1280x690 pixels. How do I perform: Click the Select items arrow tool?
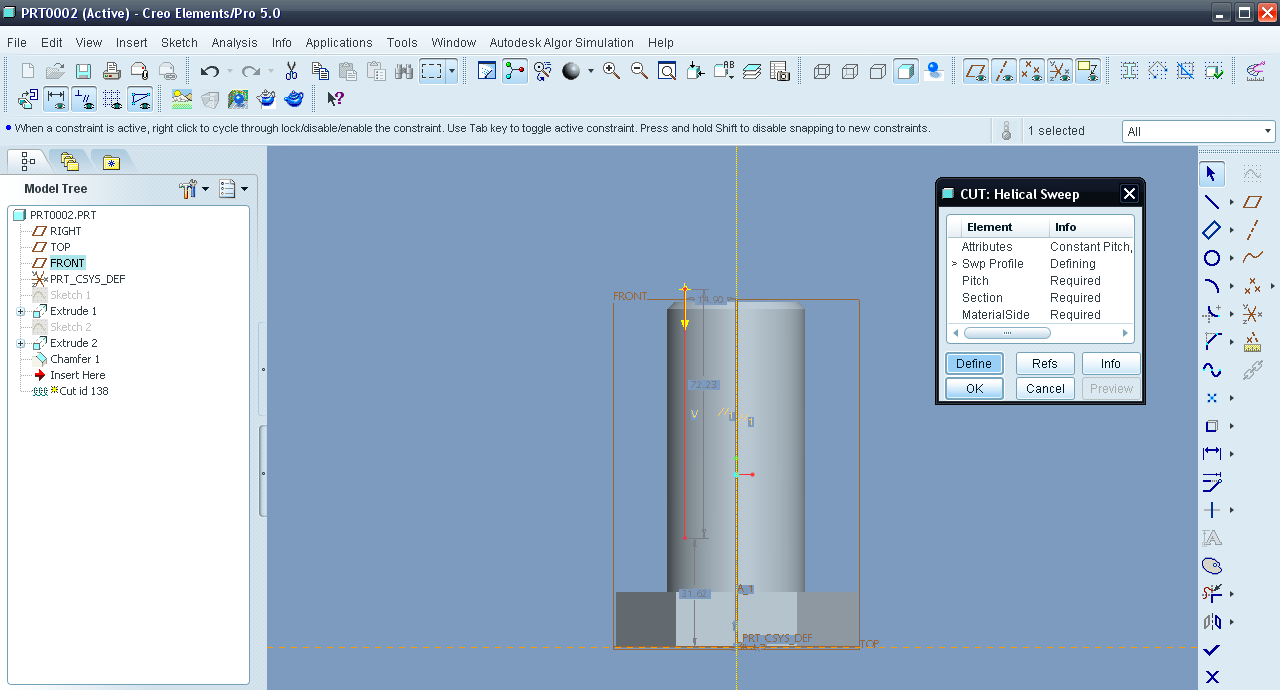pos(1211,174)
